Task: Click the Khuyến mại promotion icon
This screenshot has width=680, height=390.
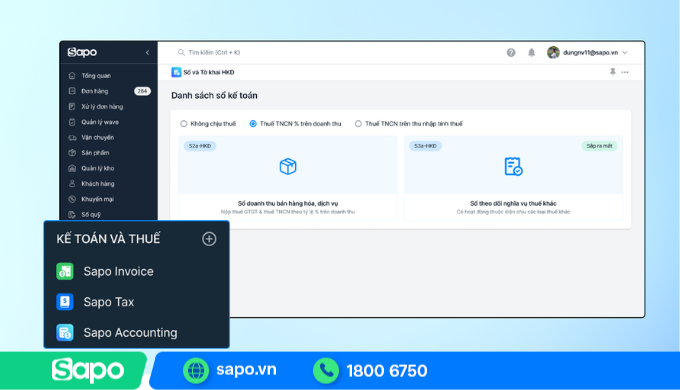Action: coord(72,199)
